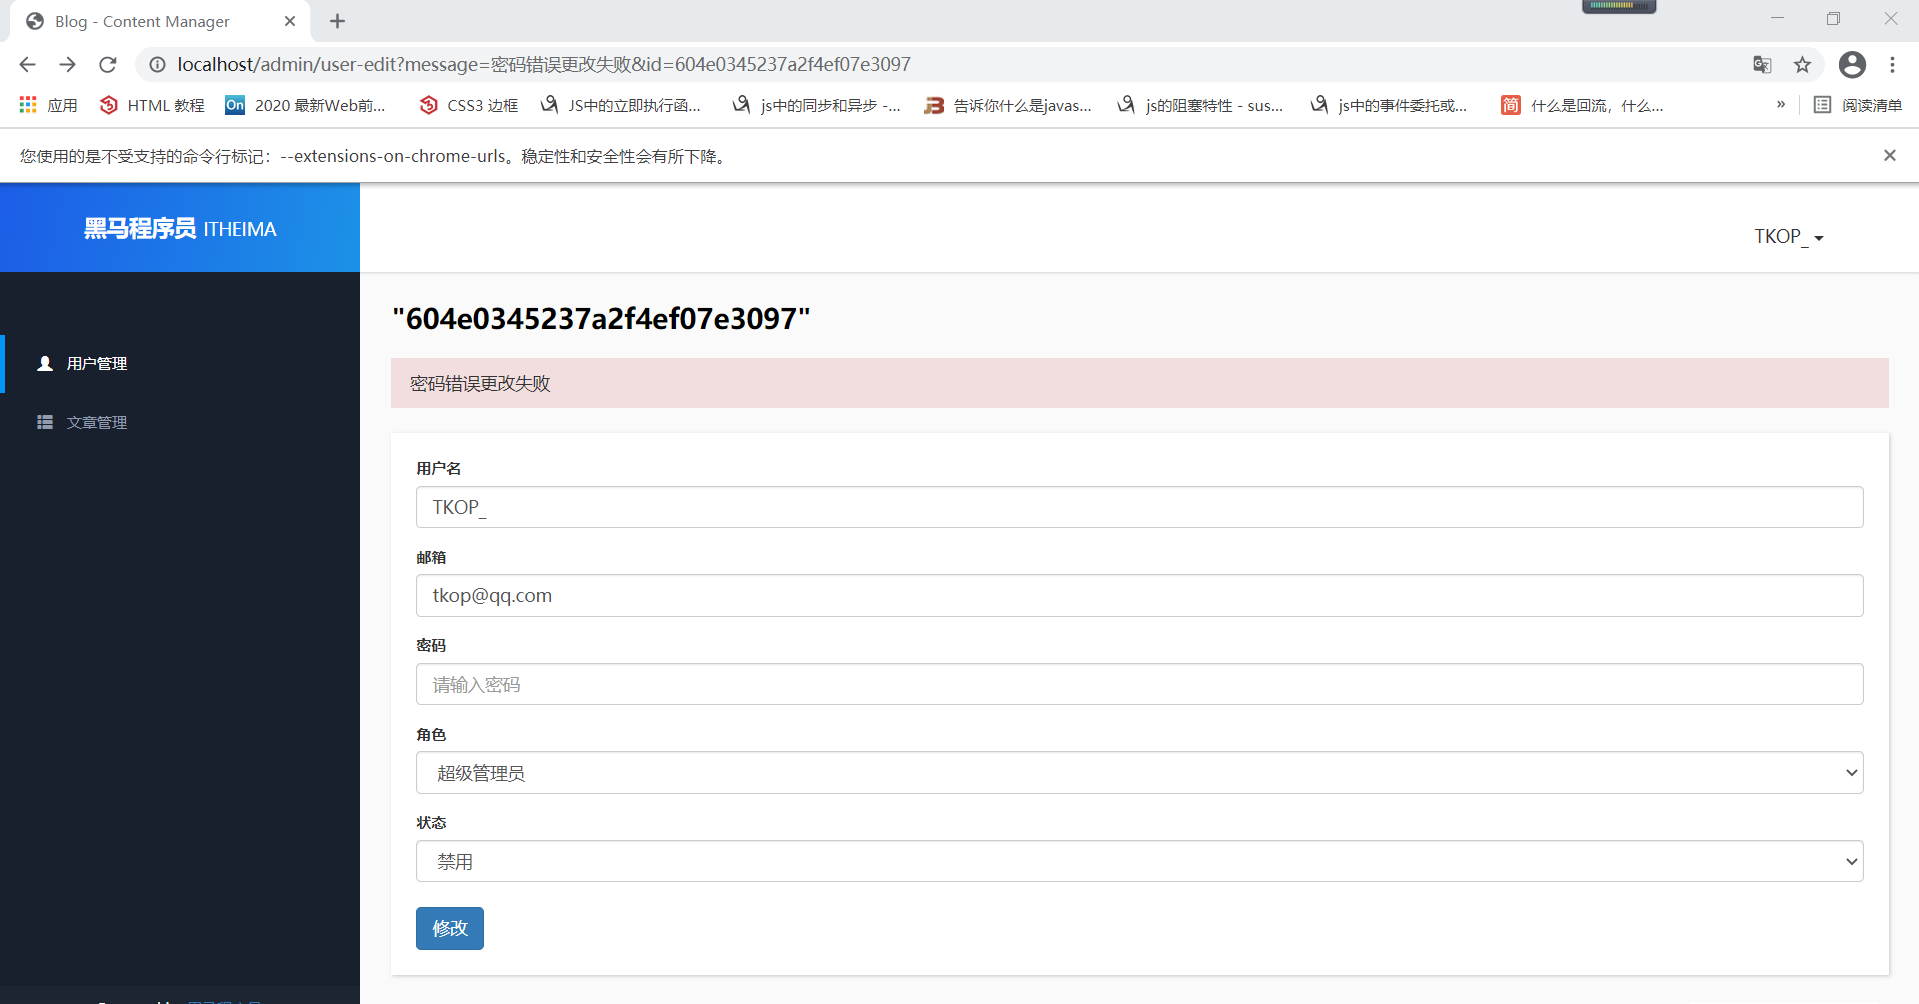Open the js中的事件委托或 bookmark

click(1389, 105)
